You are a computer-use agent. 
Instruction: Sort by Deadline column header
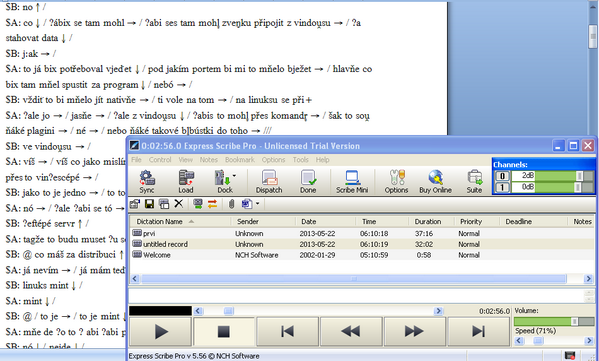533,222
